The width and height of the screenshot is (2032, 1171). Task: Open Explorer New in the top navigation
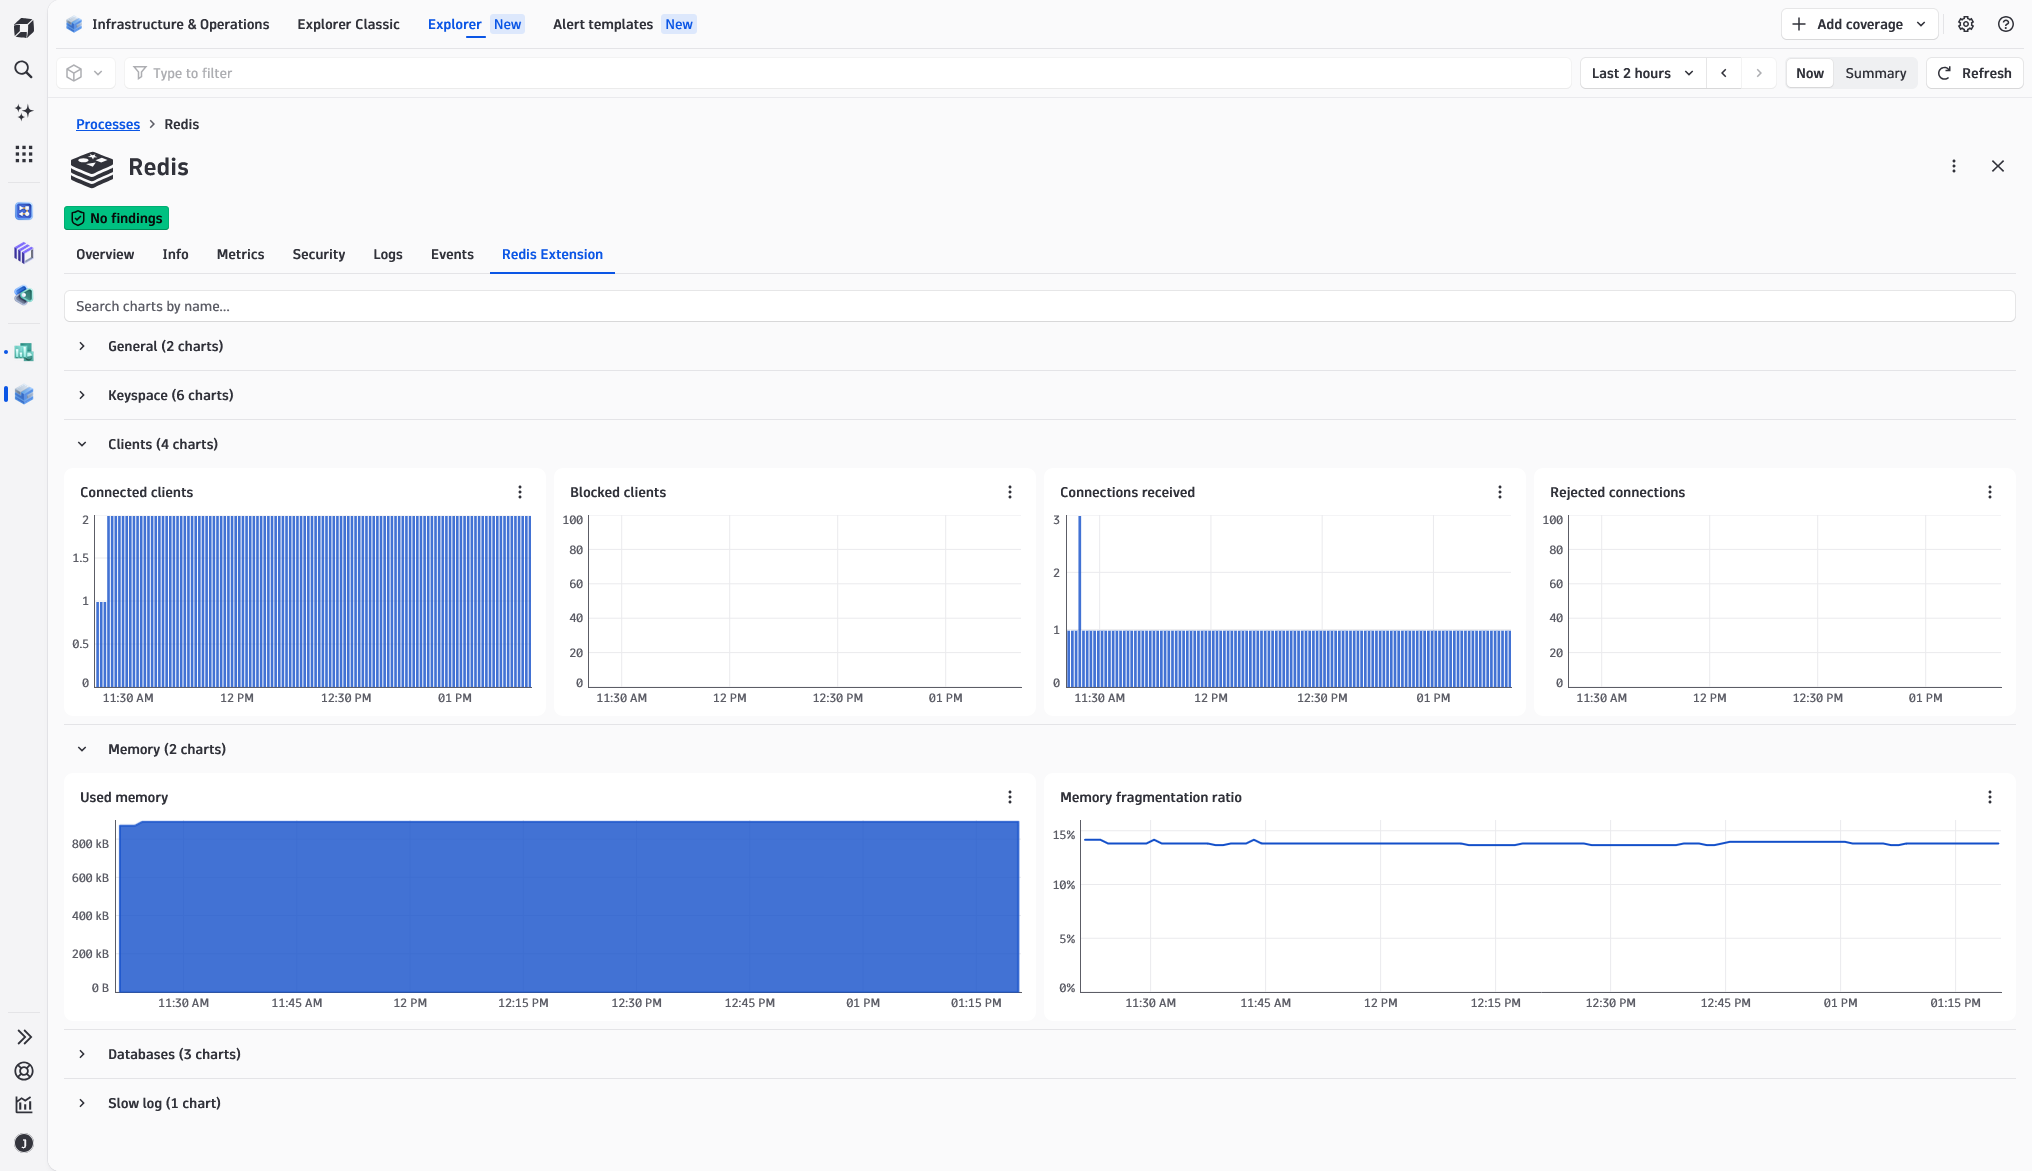[x=475, y=24]
